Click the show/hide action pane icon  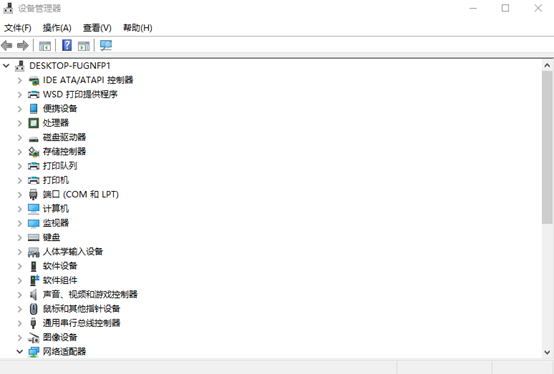(84, 46)
